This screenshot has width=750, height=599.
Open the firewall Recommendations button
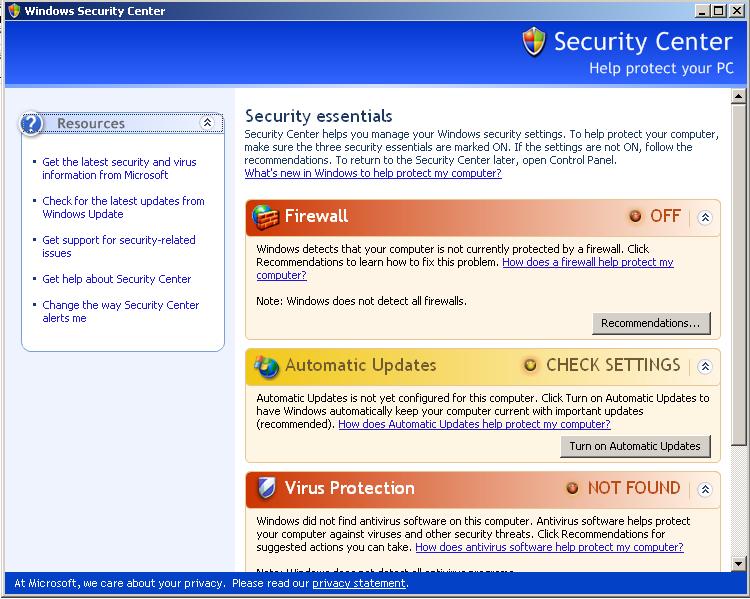tap(651, 323)
